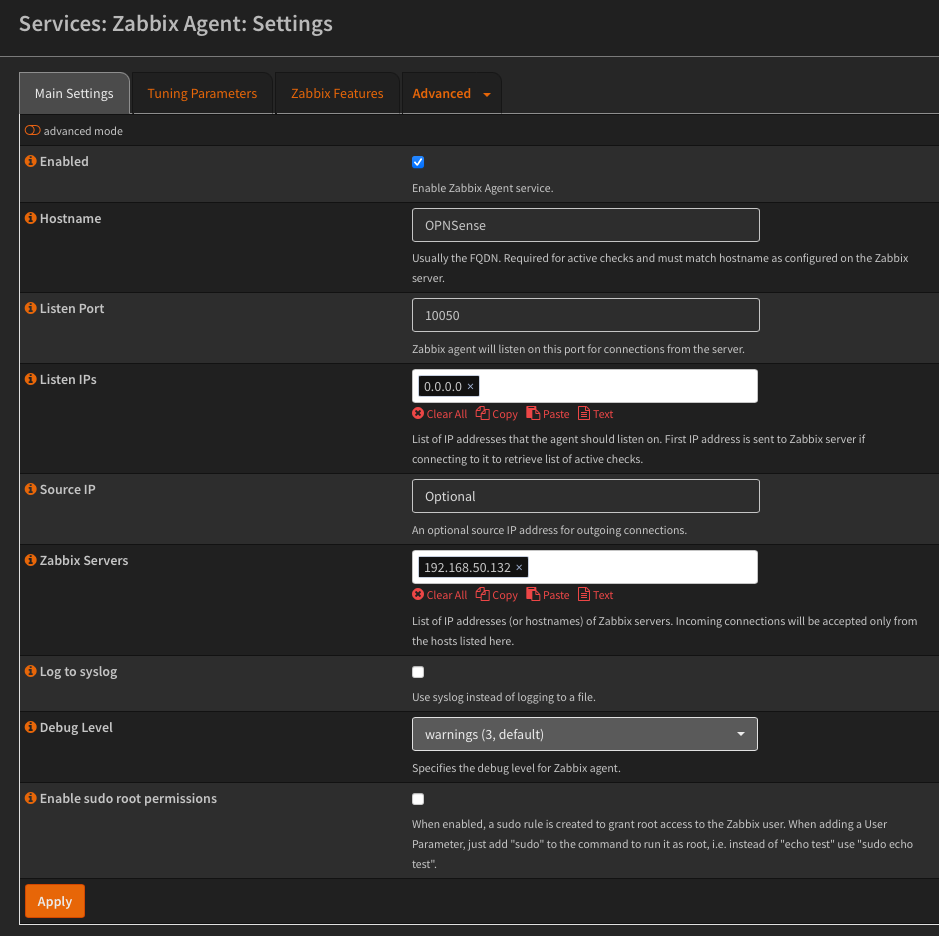This screenshot has height=936, width=939.
Task: Switch on advanced mode
Action: [x=31, y=130]
